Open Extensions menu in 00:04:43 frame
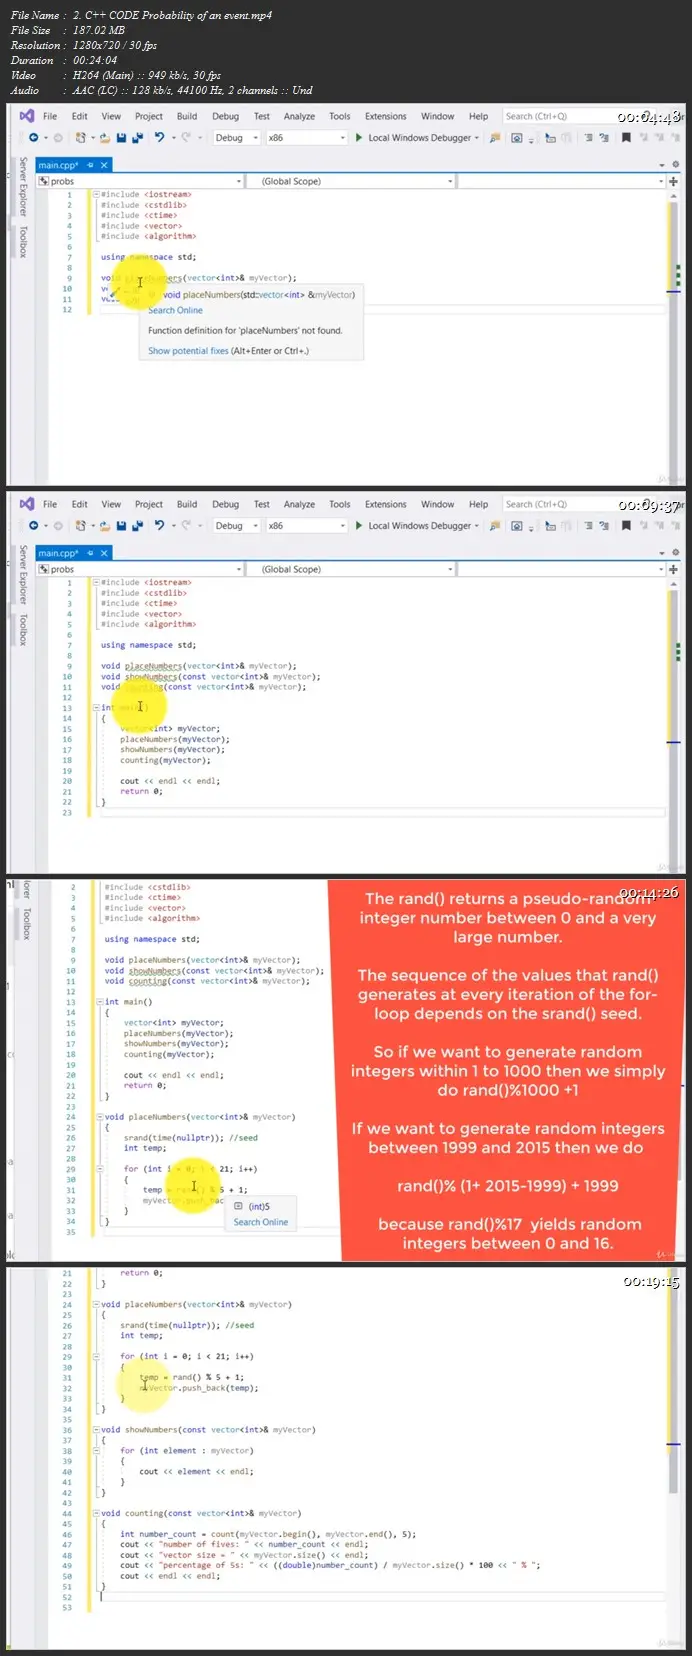Viewport: 692px width, 1656px height. tap(386, 116)
